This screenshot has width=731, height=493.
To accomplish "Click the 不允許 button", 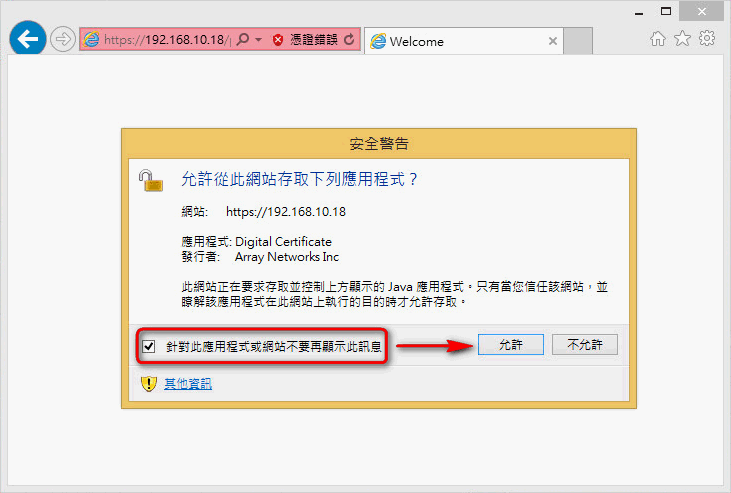I will pos(585,345).
